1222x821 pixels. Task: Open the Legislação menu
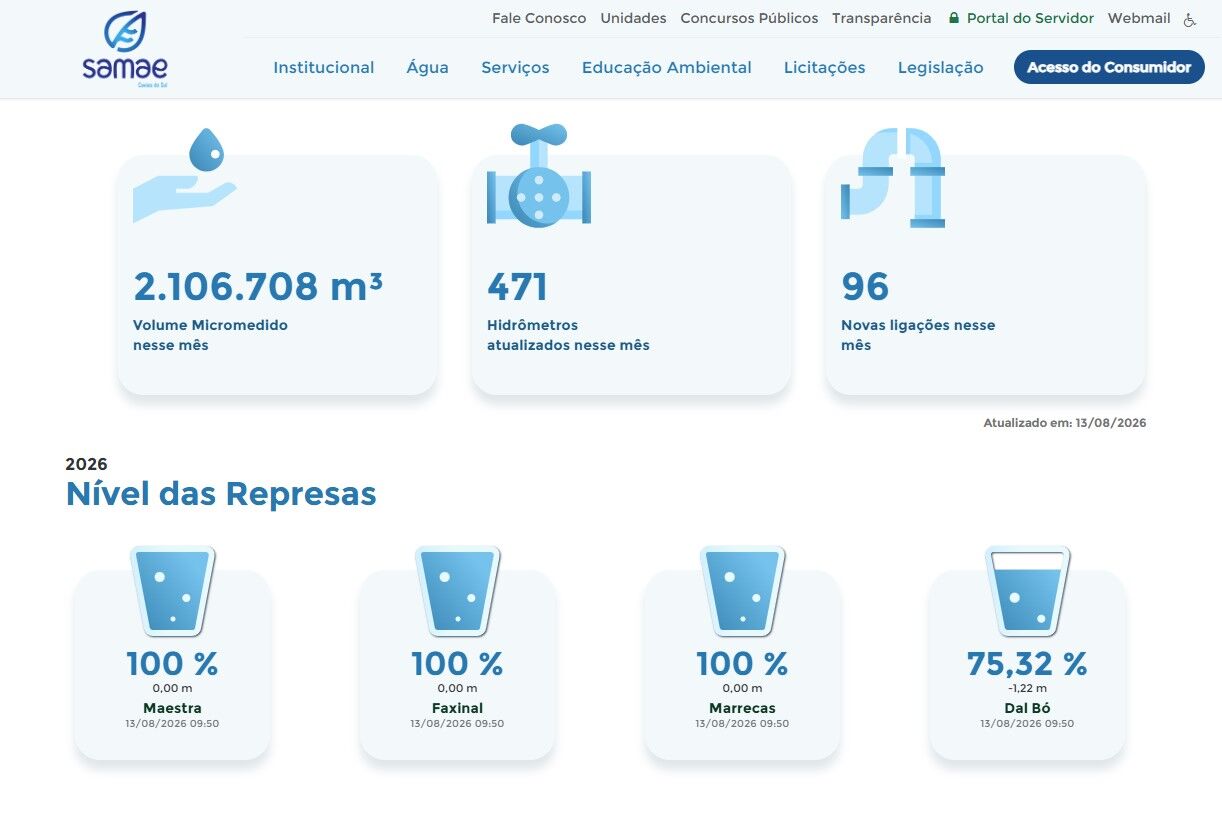coord(941,68)
